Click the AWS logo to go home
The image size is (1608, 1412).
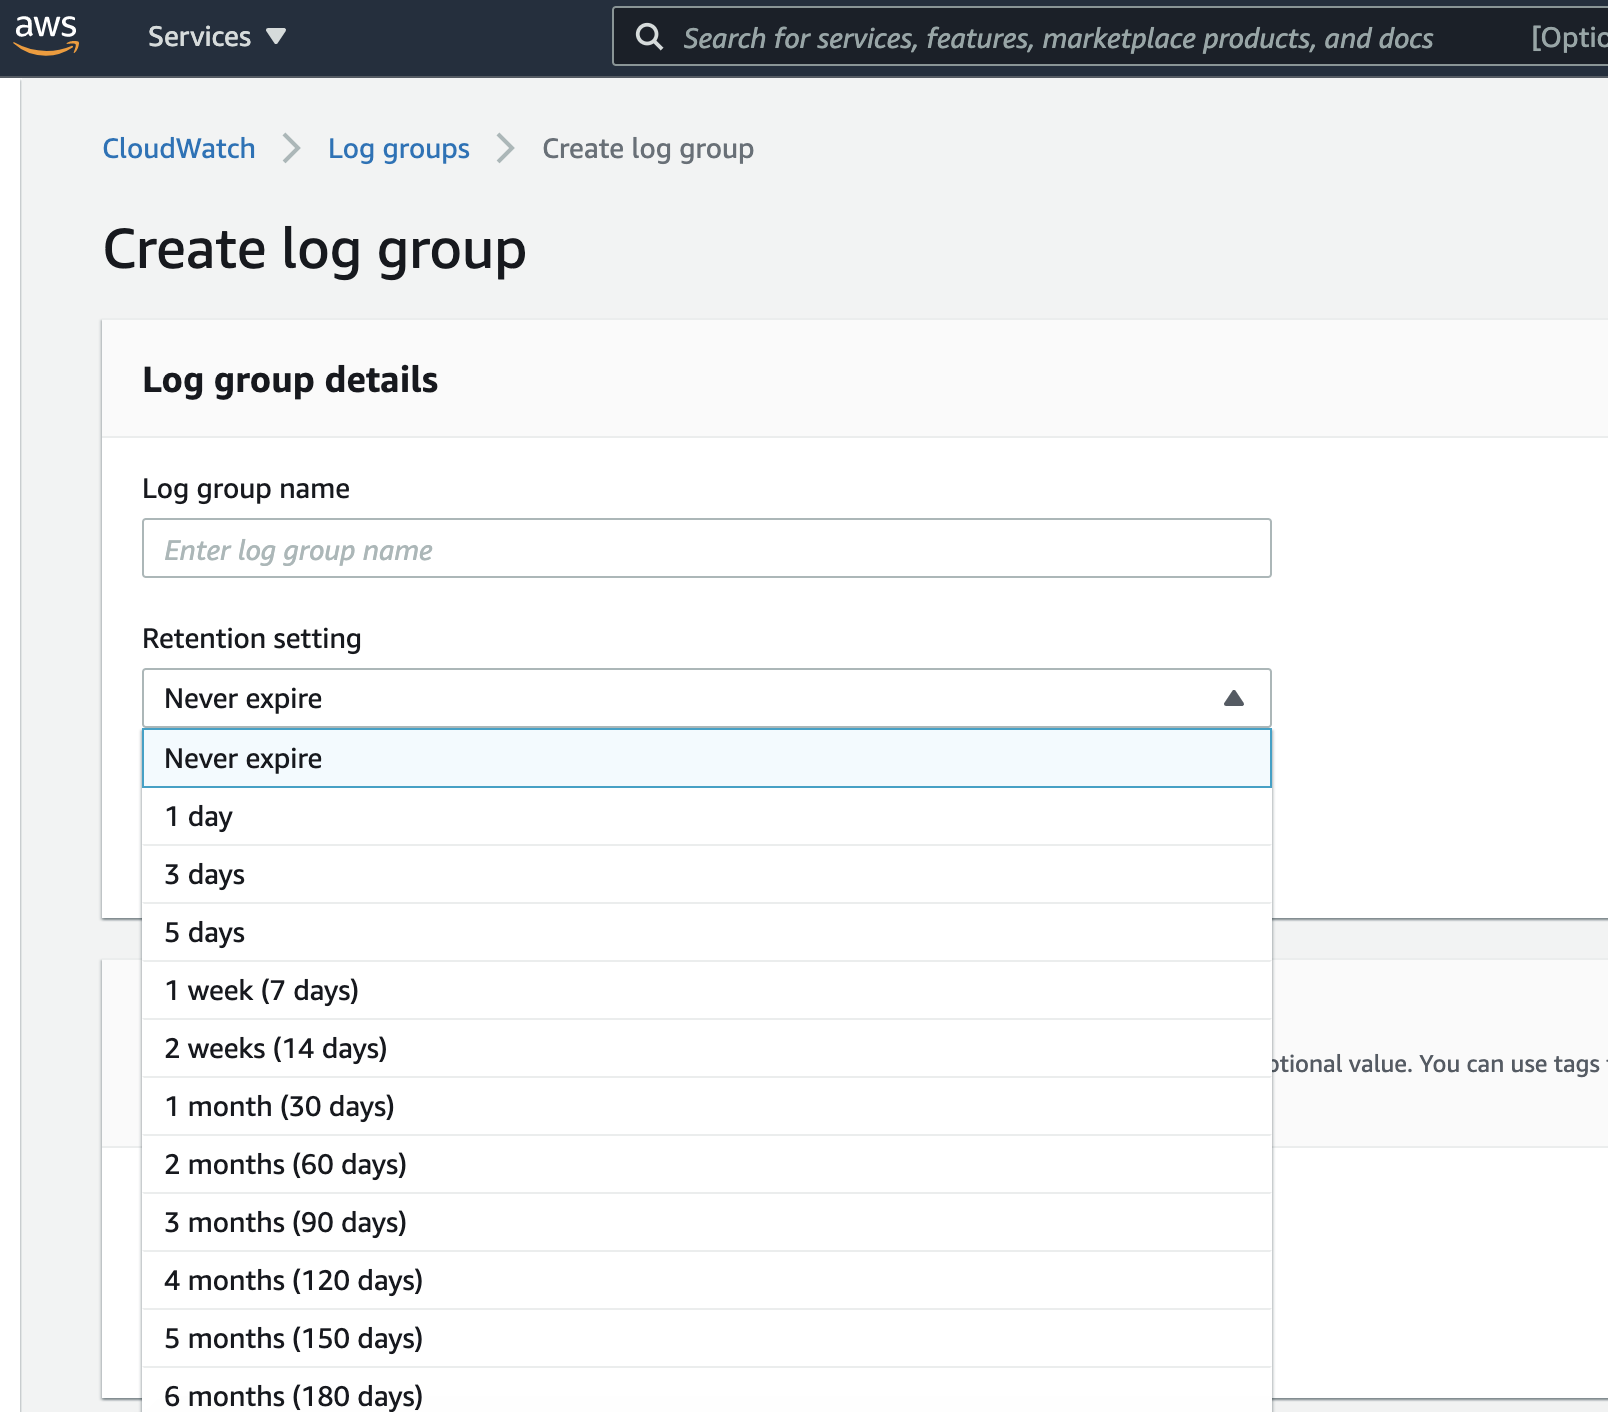(x=46, y=35)
